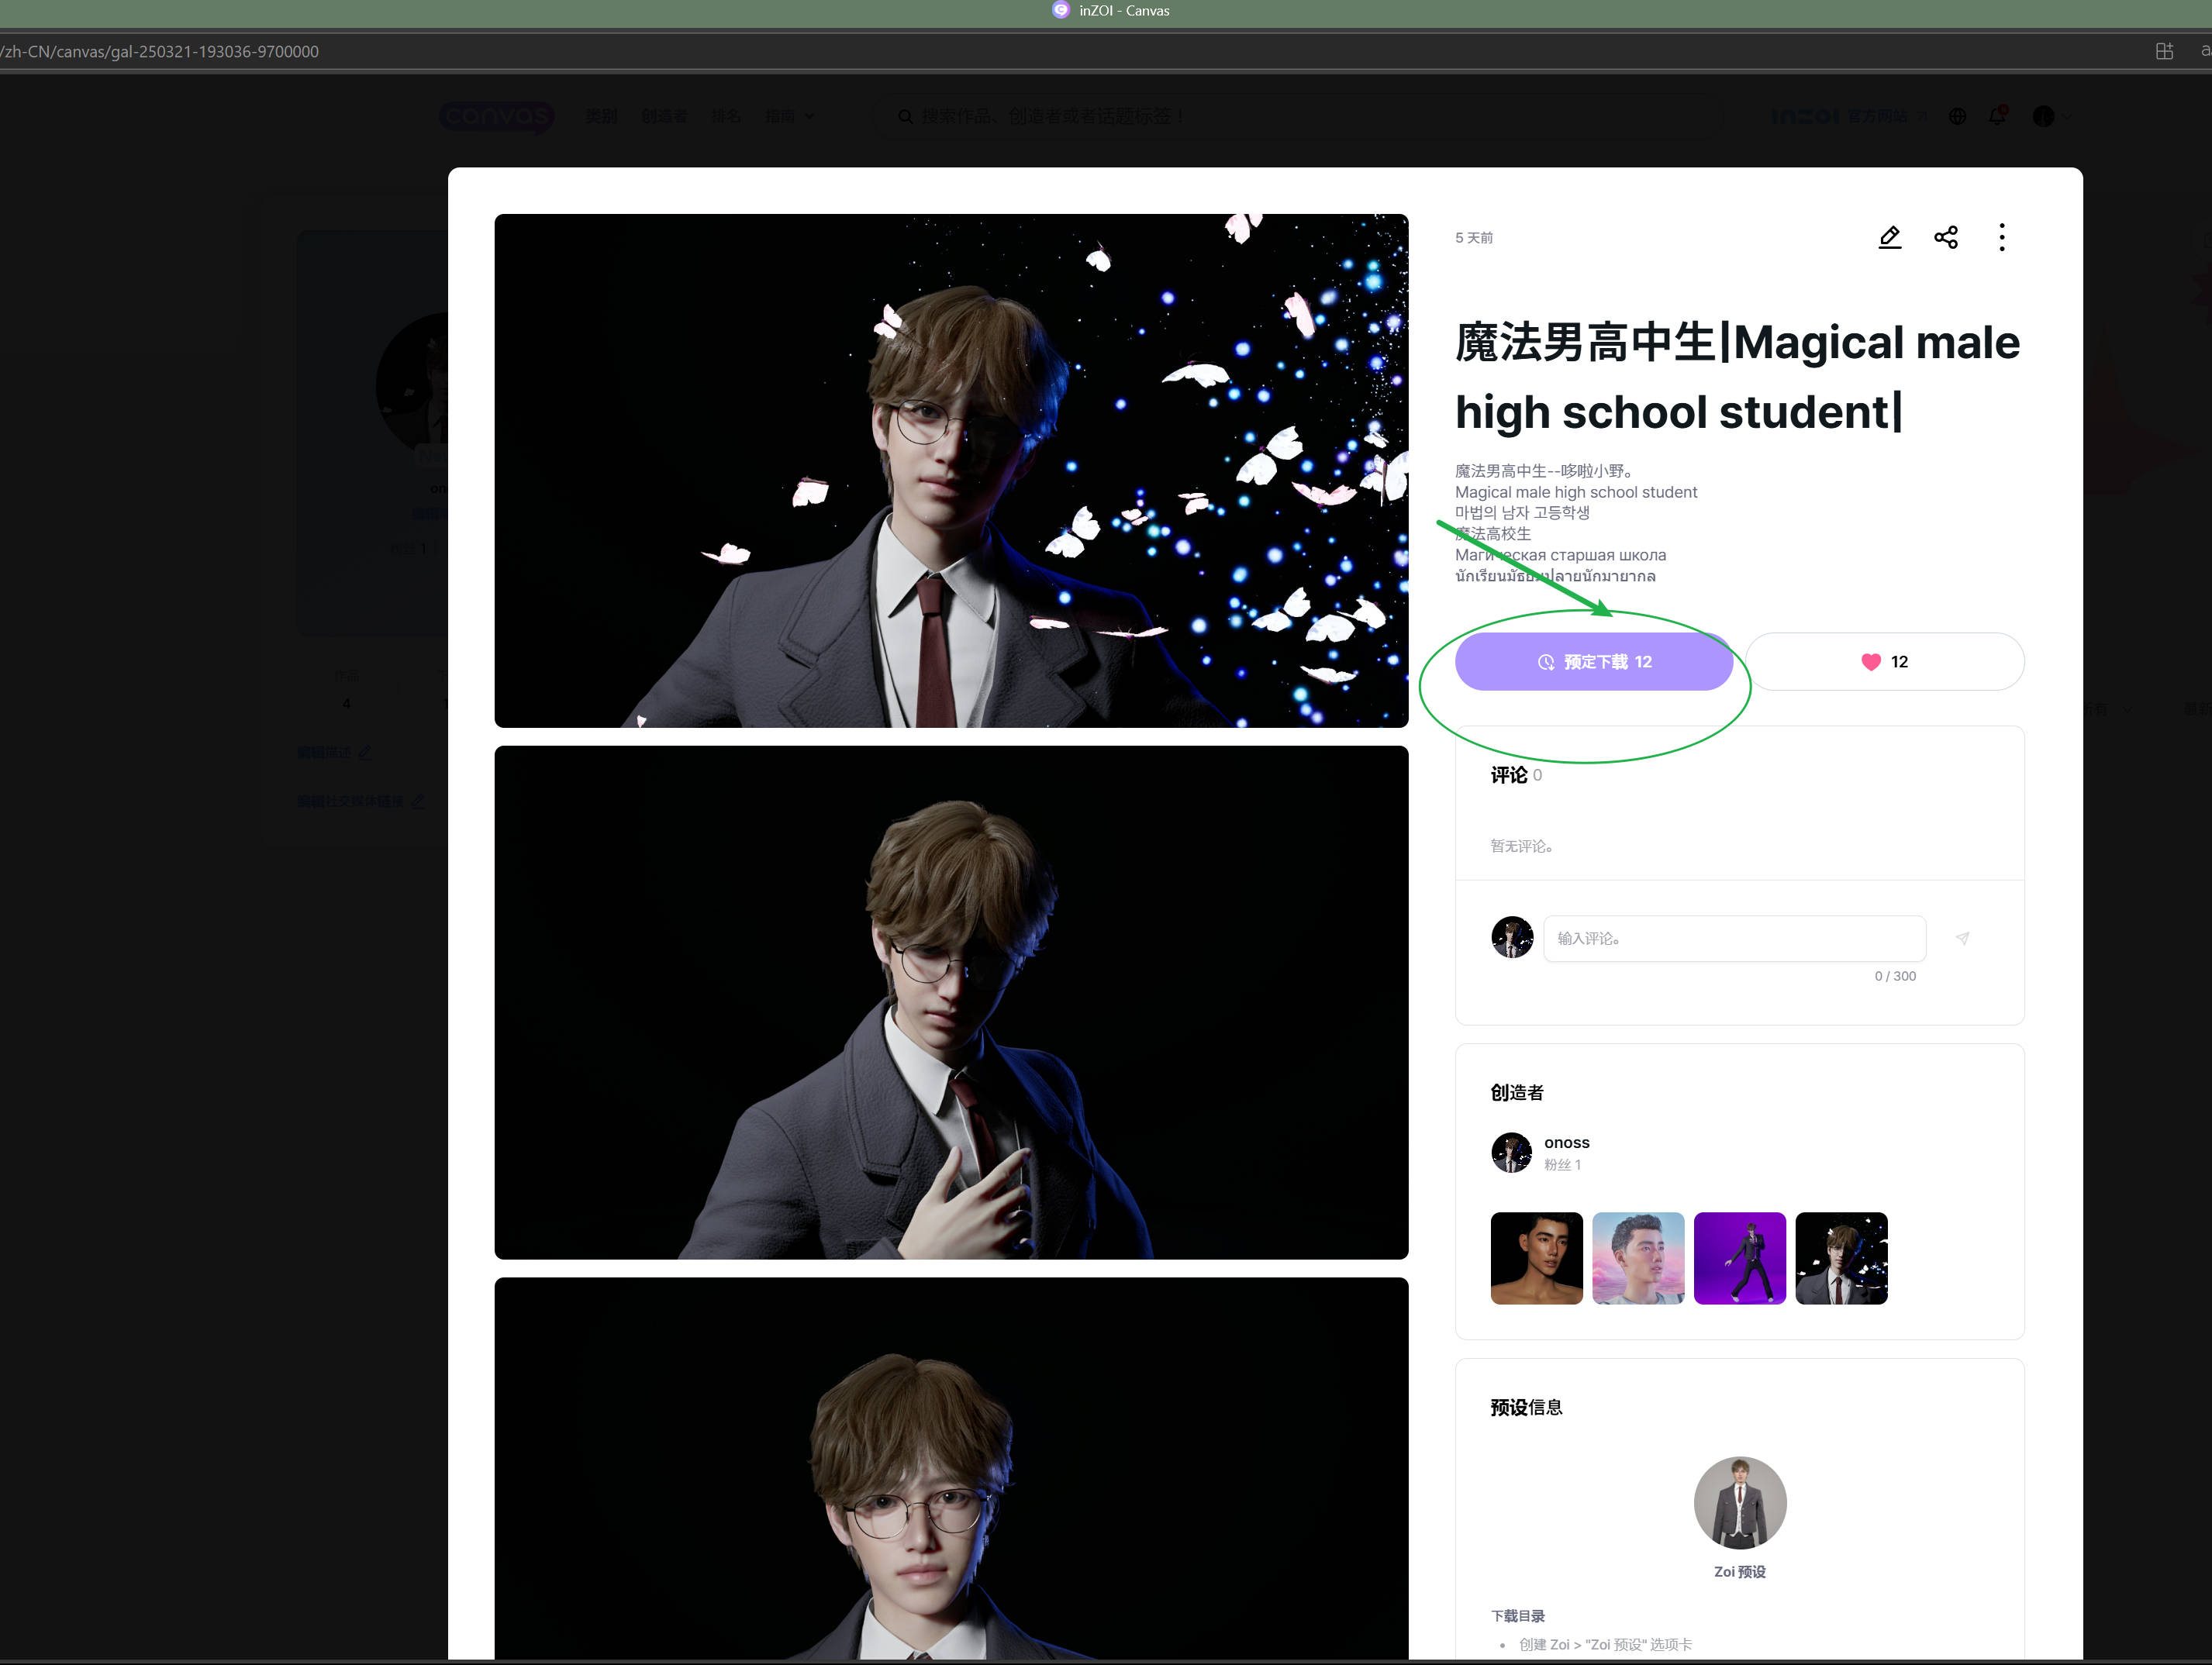This screenshot has height=1665, width=2212.
Task: Click the canvas logo in dimmed header
Action: point(496,116)
